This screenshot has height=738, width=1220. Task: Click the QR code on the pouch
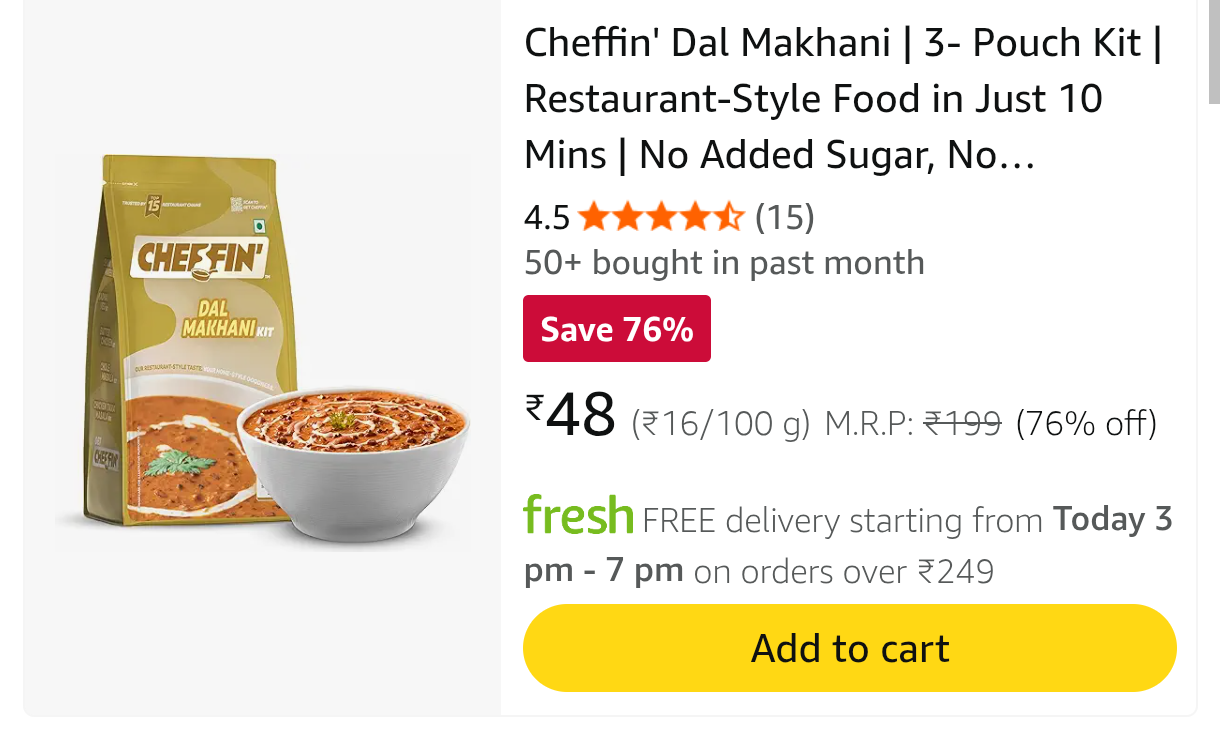coord(236,205)
